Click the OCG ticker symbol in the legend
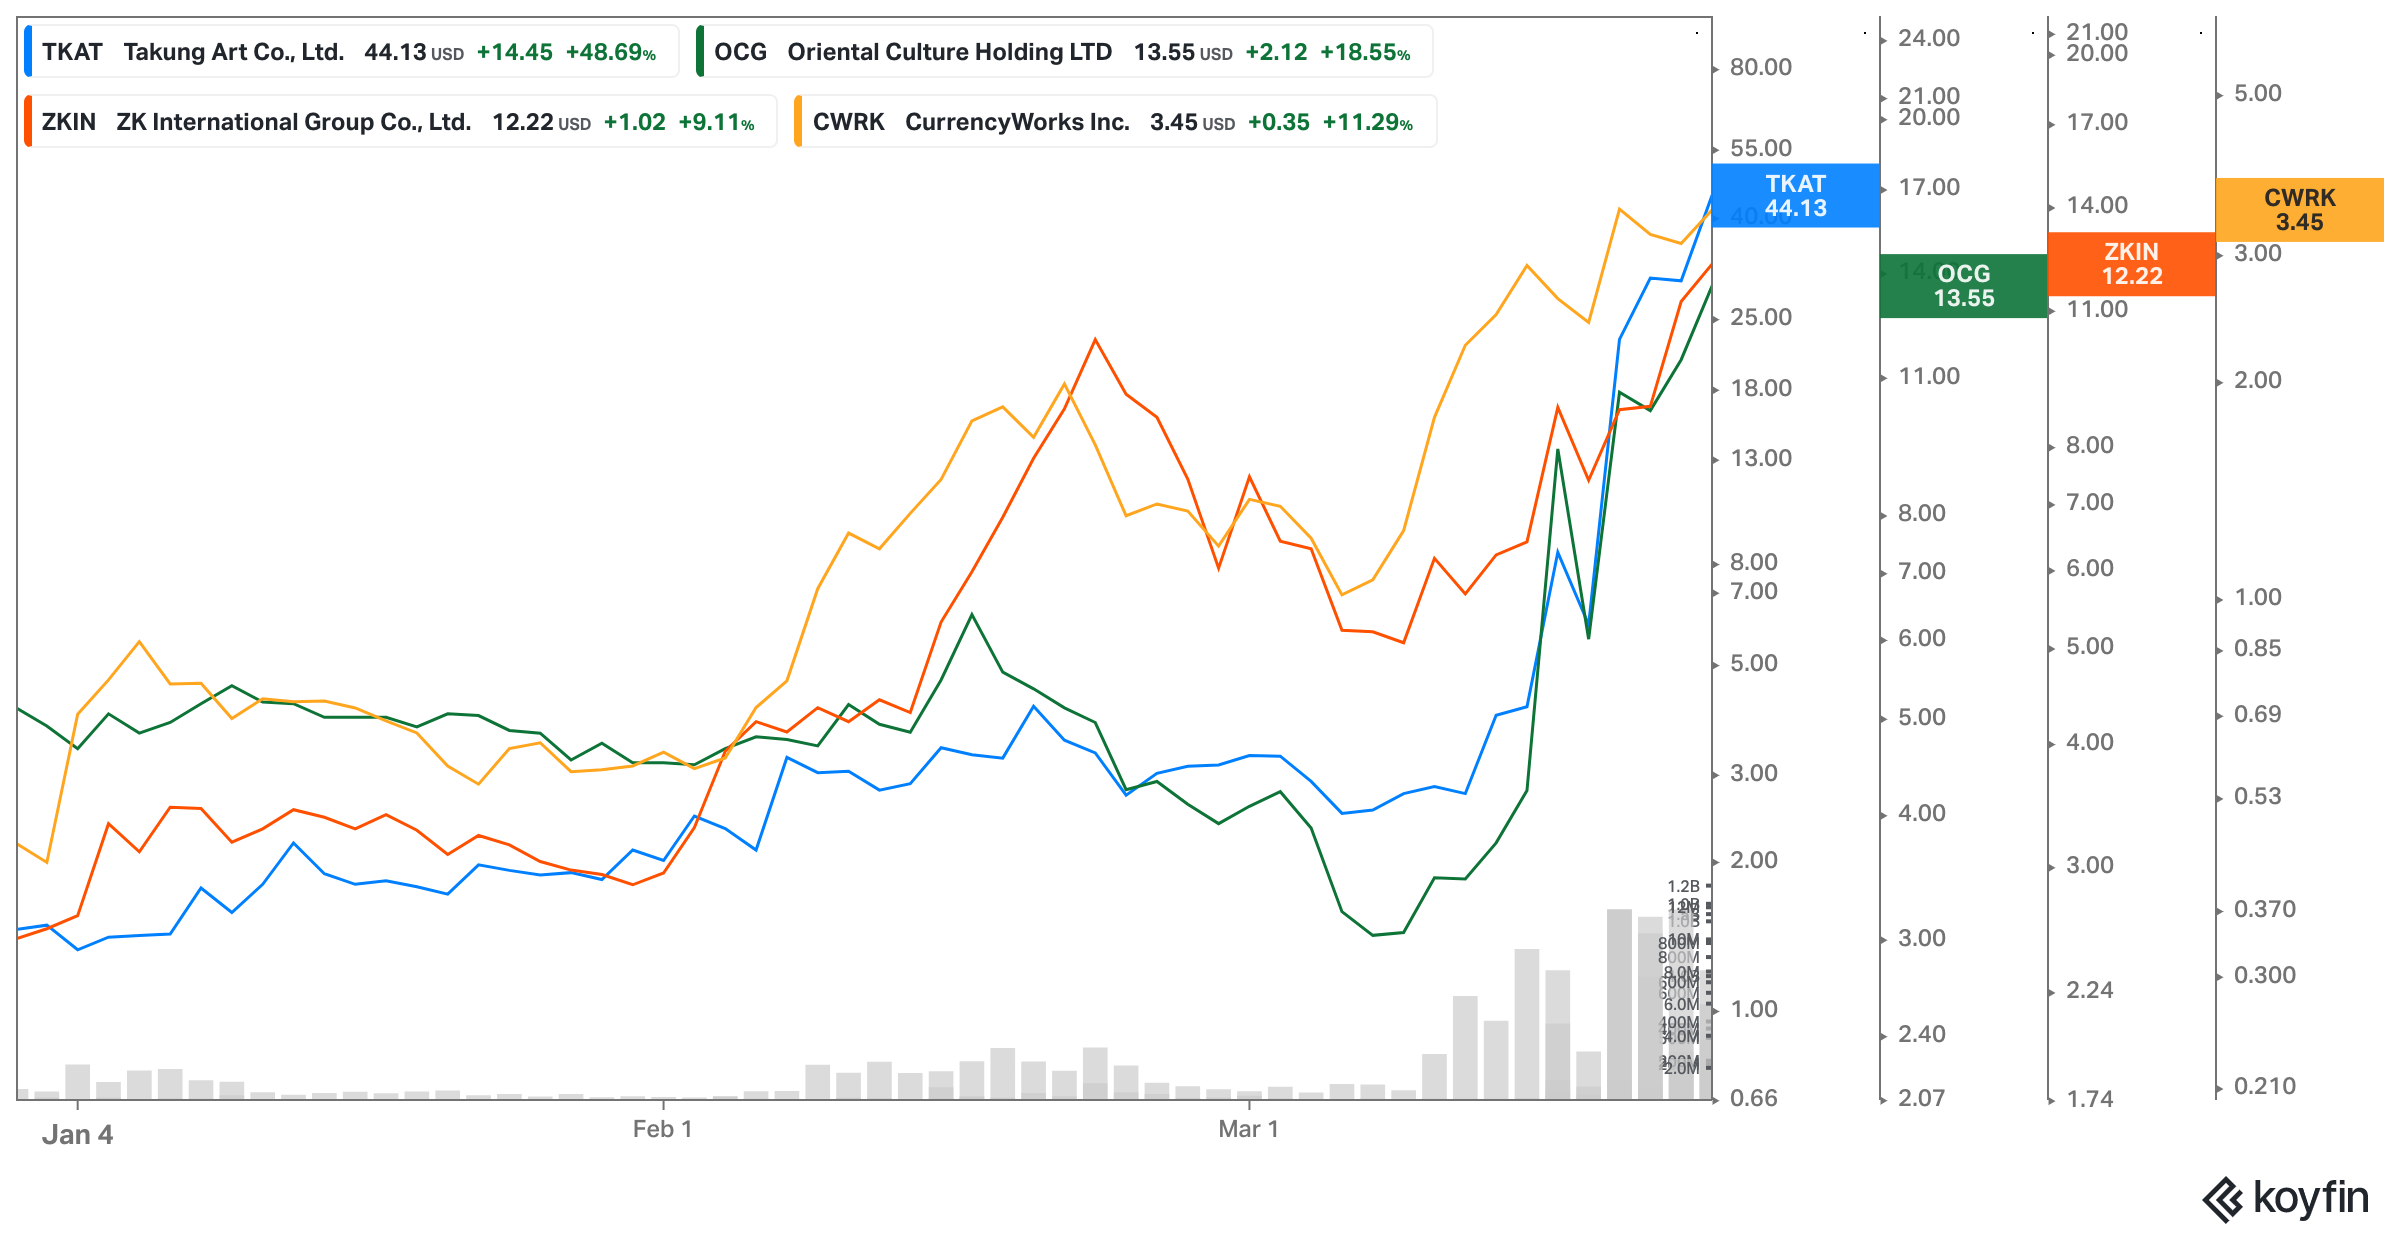Image resolution: width=2400 pixels, height=1240 pixels. tap(740, 52)
